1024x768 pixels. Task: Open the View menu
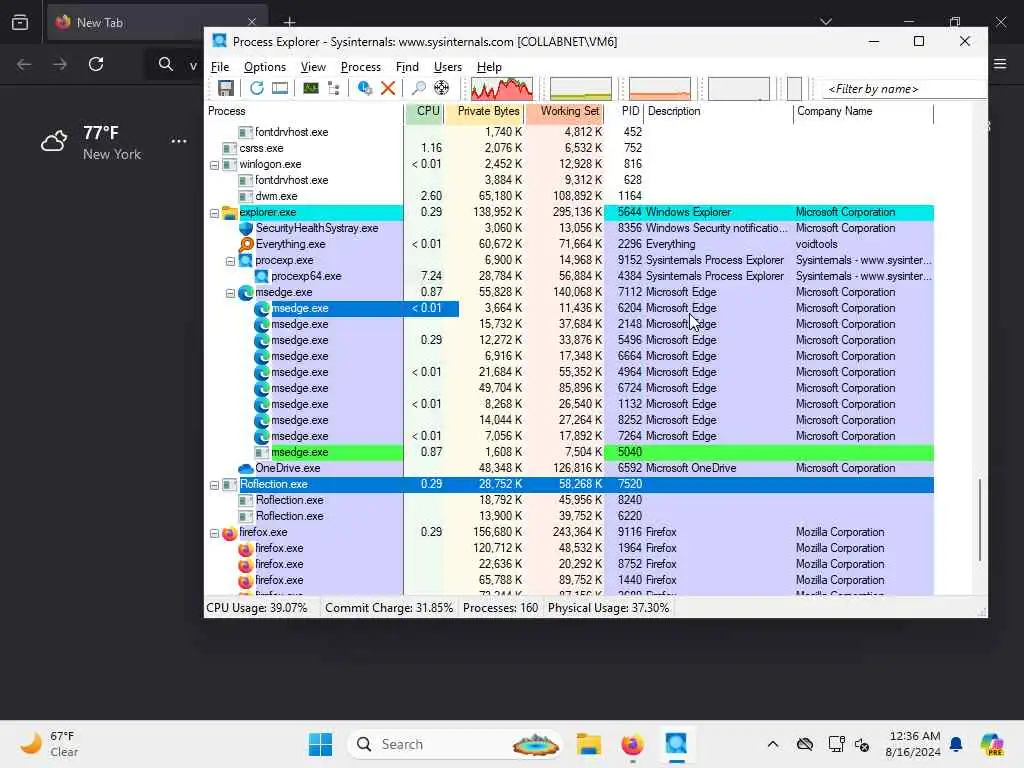(313, 67)
